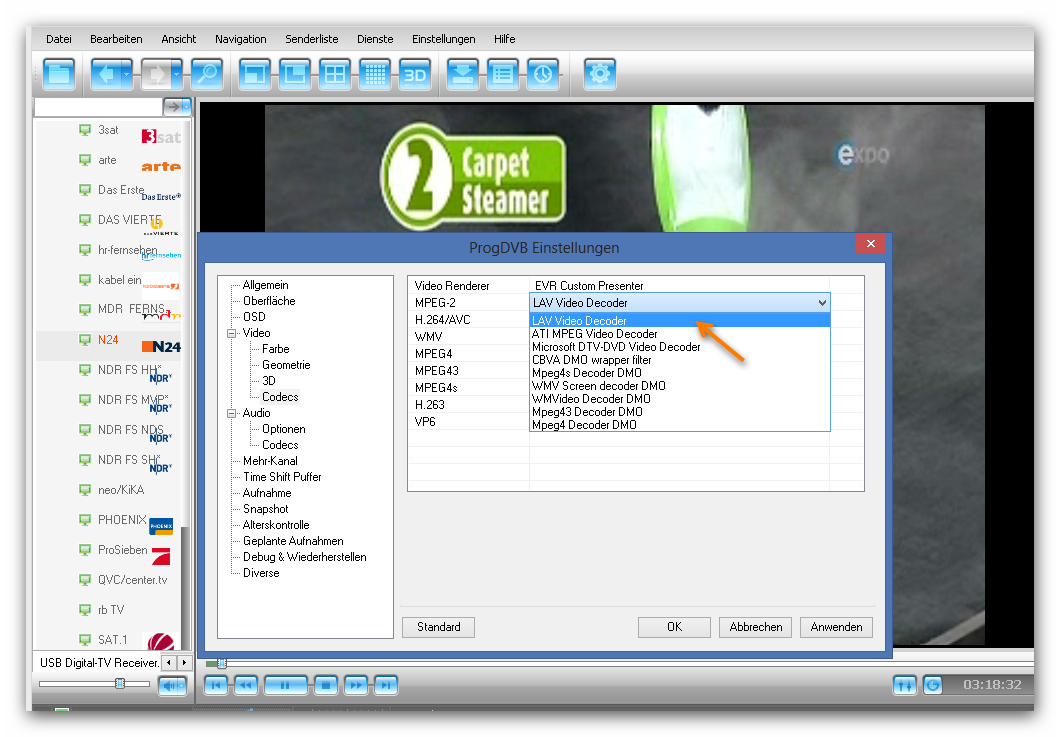This screenshot has width=1060, height=737.
Task: Open the equalizer sliders icon near clock
Action: coord(905,686)
